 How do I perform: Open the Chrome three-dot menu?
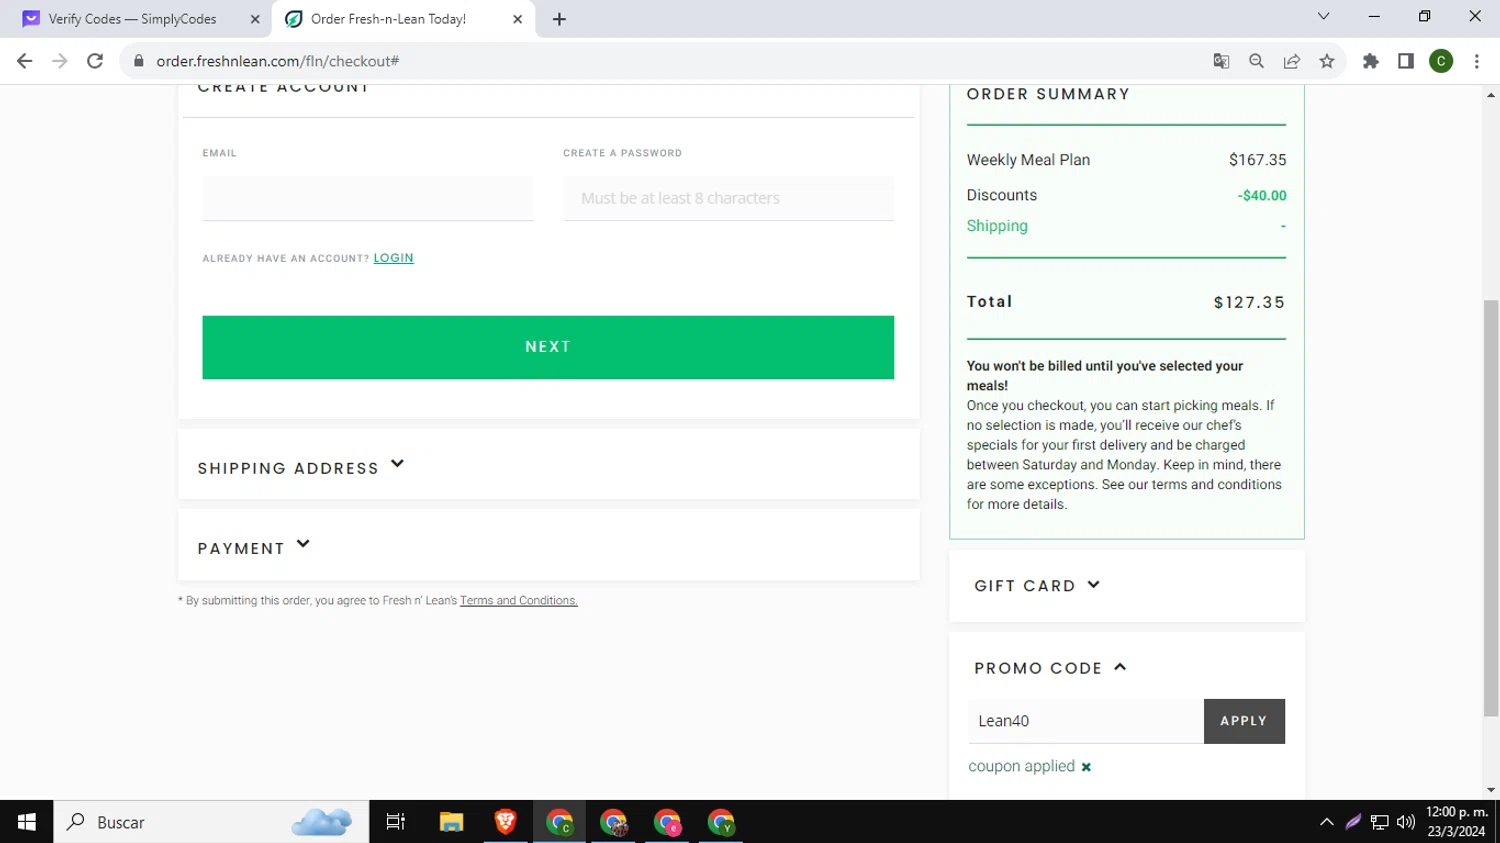point(1477,61)
